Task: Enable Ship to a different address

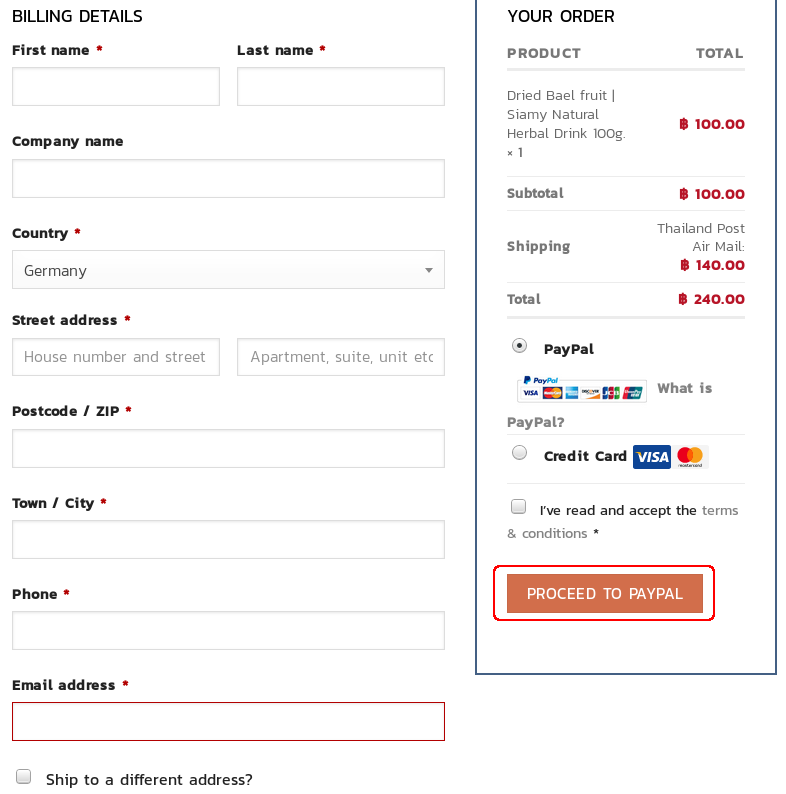Action: coord(23,776)
